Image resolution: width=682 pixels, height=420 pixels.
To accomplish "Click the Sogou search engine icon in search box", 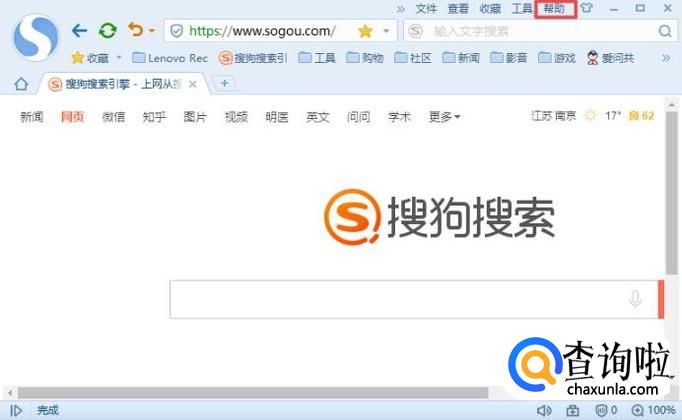I will [x=415, y=31].
